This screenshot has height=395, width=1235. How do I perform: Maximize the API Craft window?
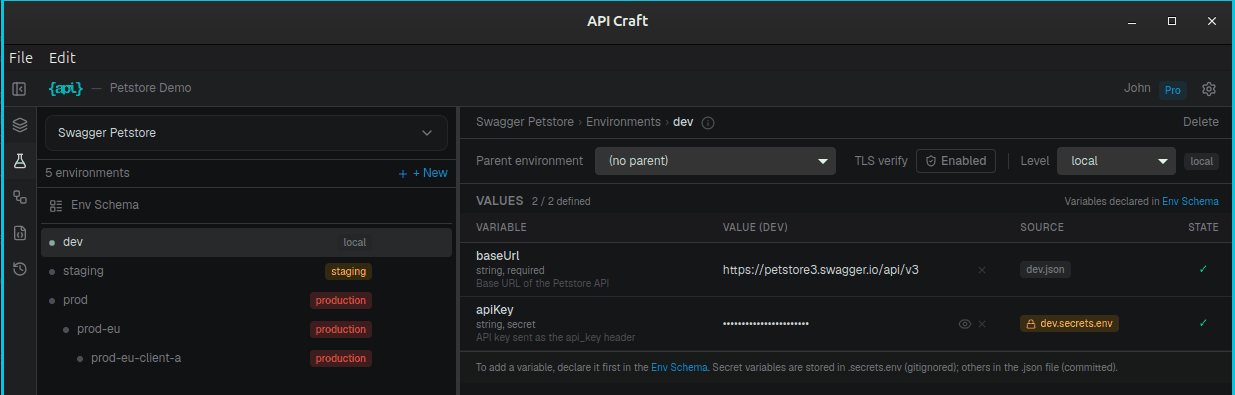click(x=1172, y=21)
